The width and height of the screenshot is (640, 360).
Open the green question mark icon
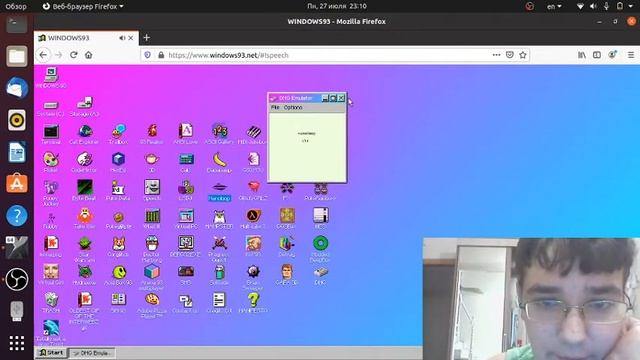coord(253,300)
